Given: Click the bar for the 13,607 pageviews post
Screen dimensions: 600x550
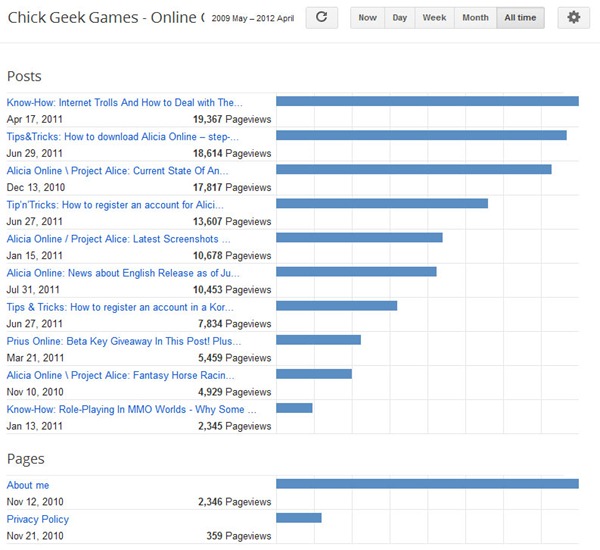Looking at the screenshot, I should [382, 203].
